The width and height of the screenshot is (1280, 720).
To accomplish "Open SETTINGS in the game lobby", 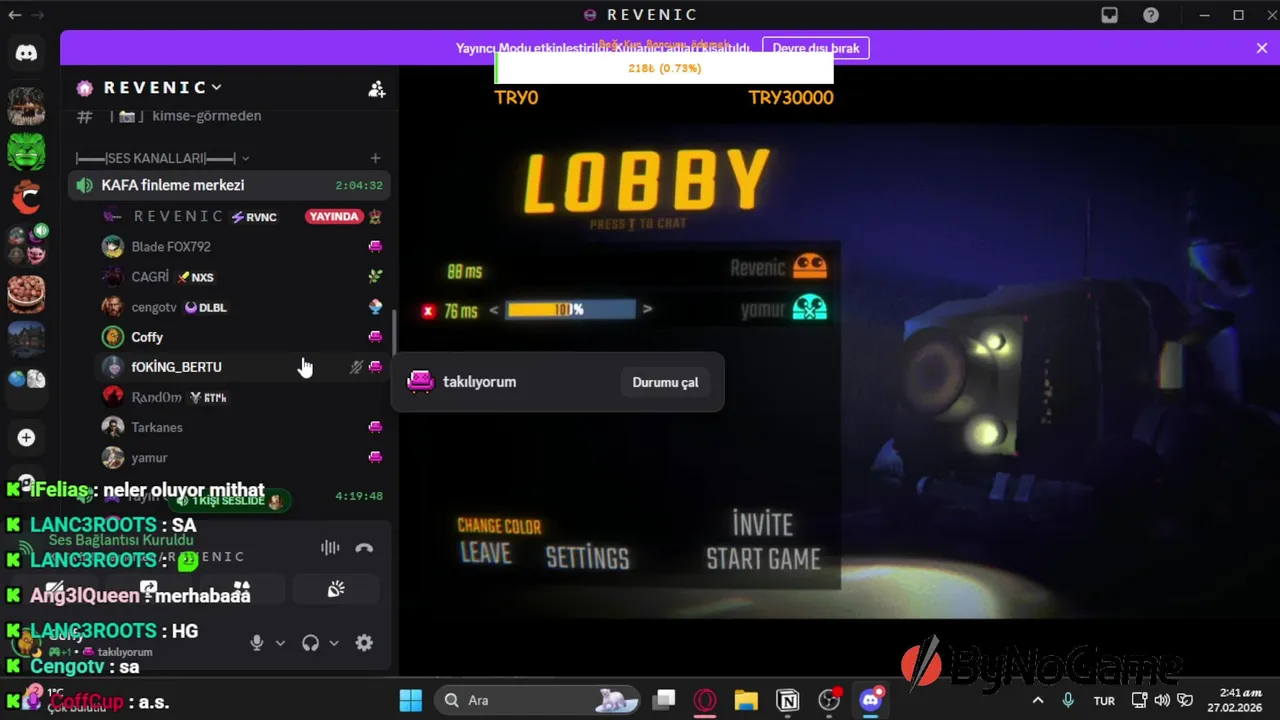I will pyautogui.click(x=587, y=558).
